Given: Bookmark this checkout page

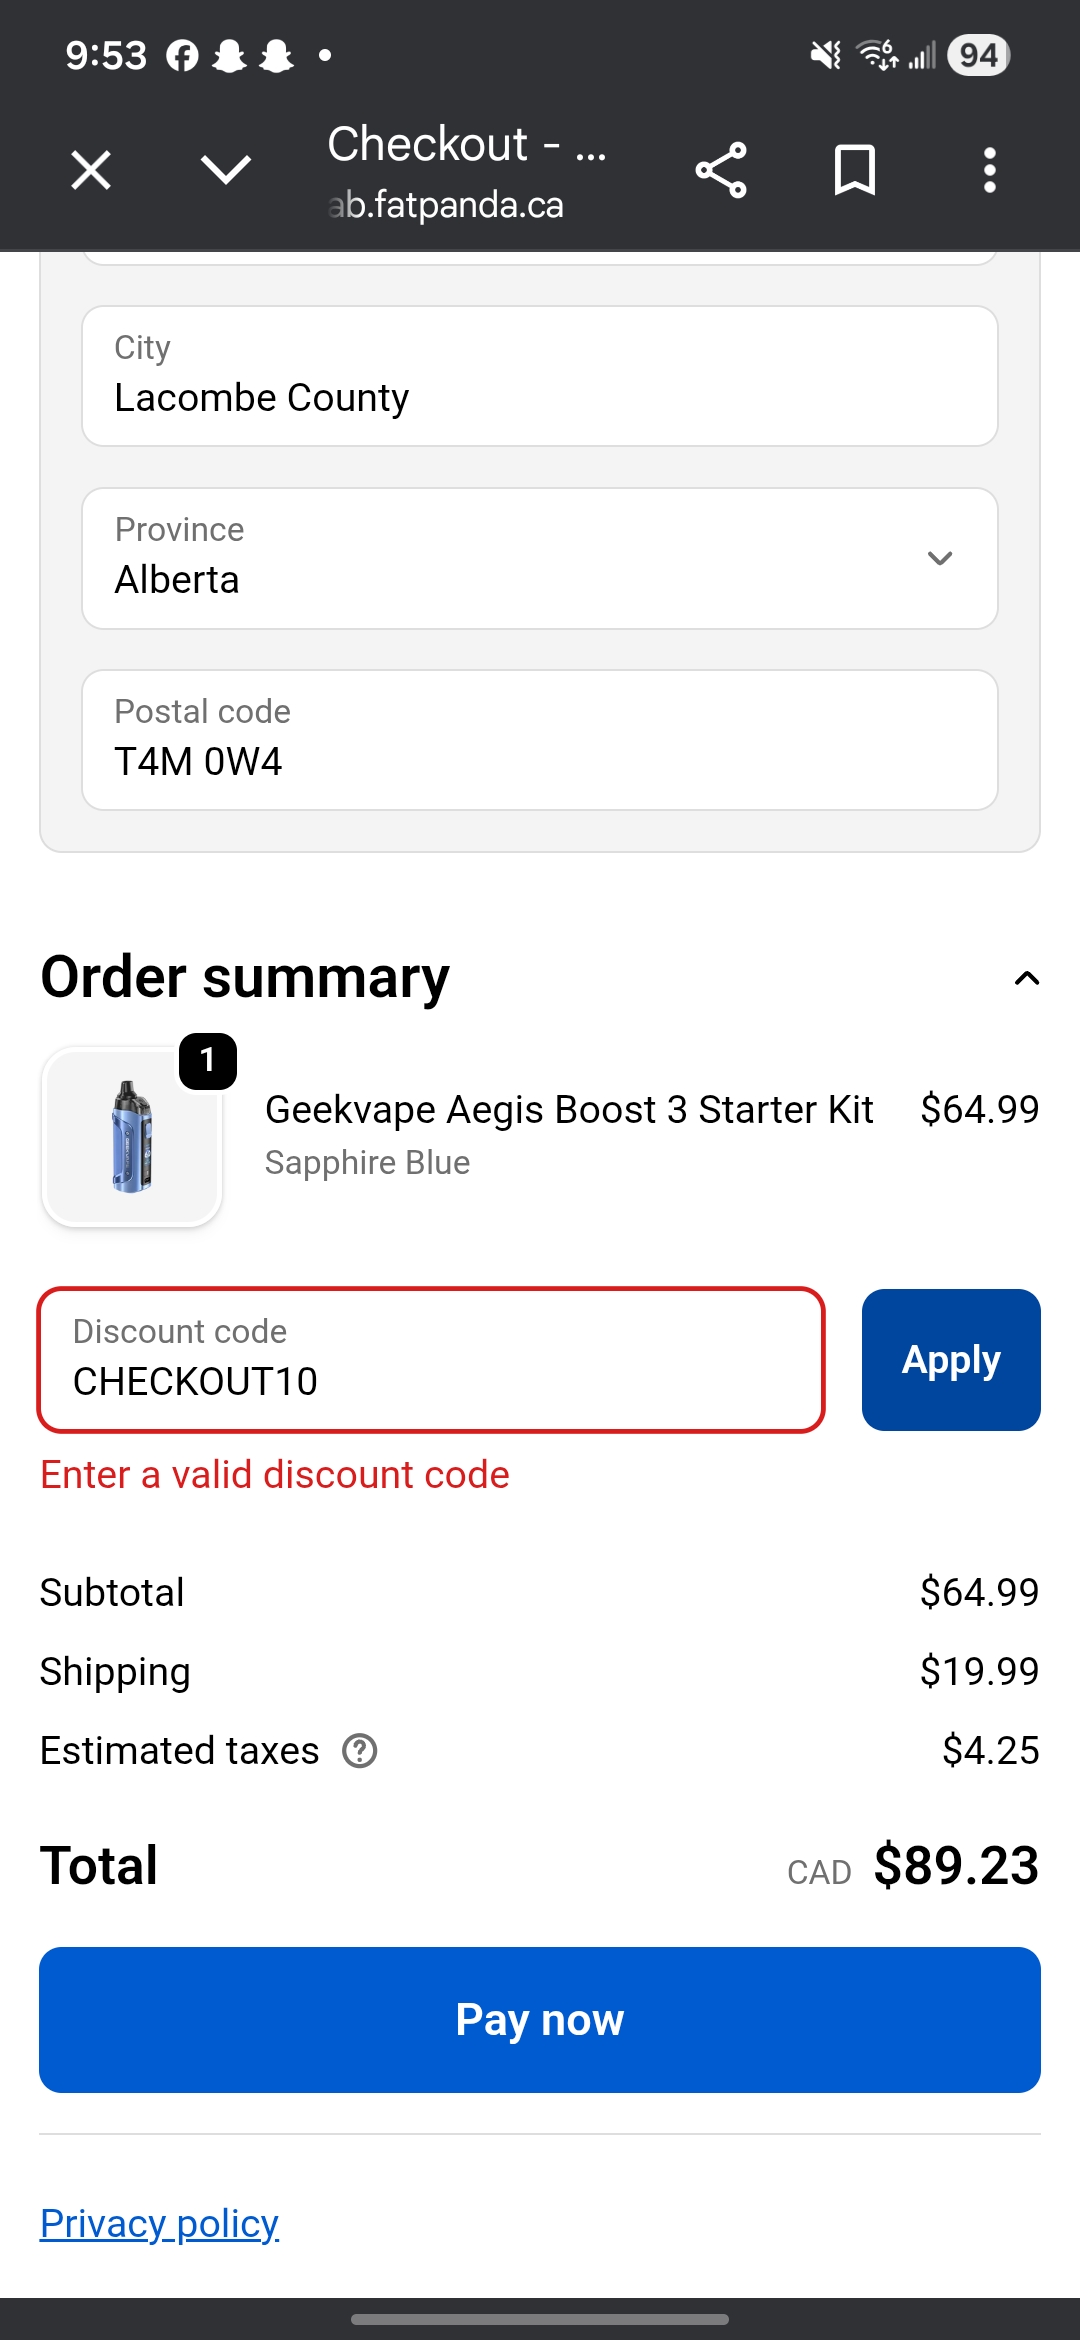Looking at the screenshot, I should 855,170.
